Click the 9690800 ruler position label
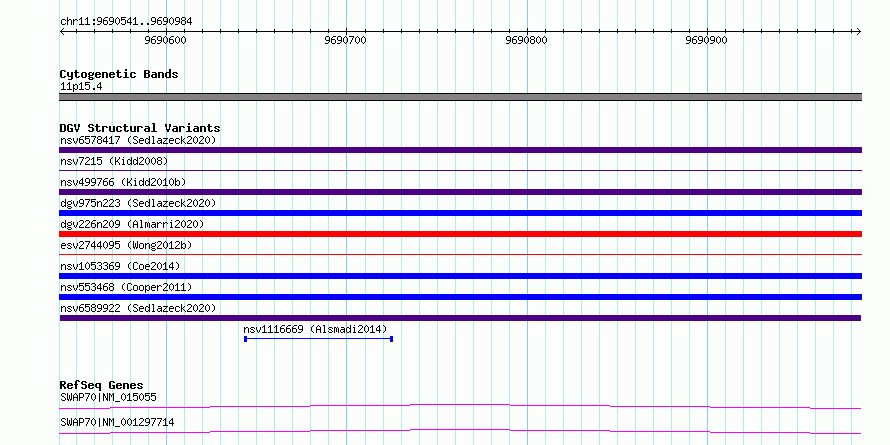The height and width of the screenshot is (445, 890). (526, 41)
